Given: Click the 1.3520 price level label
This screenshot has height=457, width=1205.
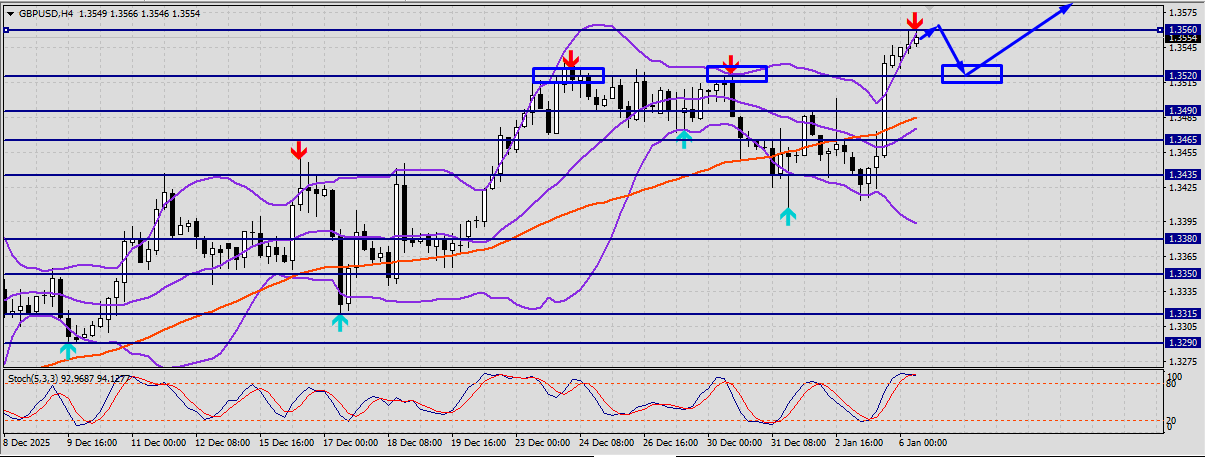Looking at the screenshot, I should 1182,76.
